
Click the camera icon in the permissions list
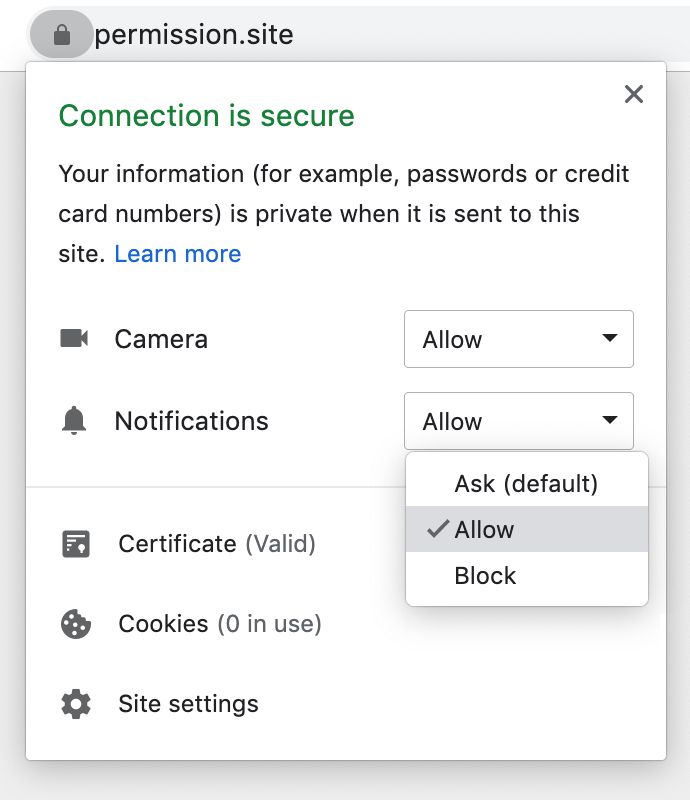point(74,339)
